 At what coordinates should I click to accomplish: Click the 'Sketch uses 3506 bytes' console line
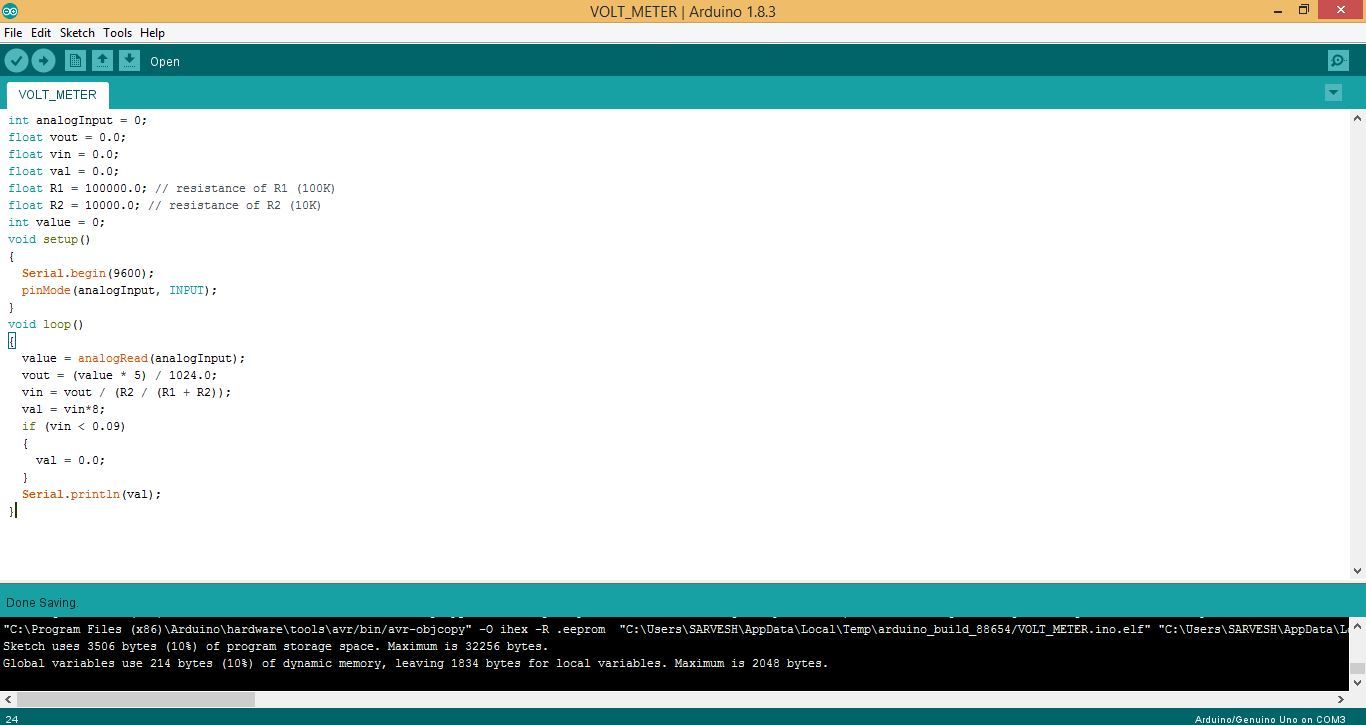(275, 646)
